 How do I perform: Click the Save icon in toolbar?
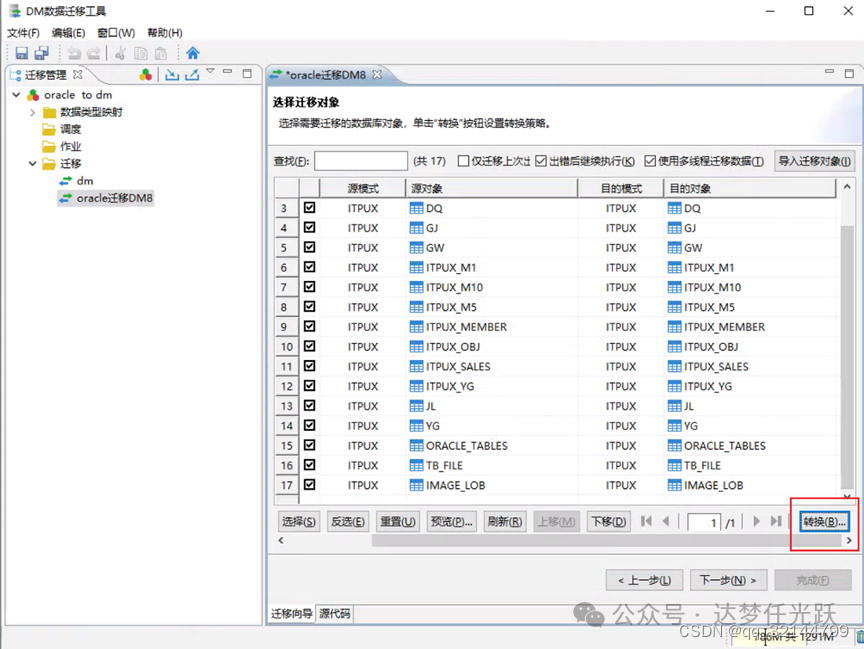pos(21,53)
